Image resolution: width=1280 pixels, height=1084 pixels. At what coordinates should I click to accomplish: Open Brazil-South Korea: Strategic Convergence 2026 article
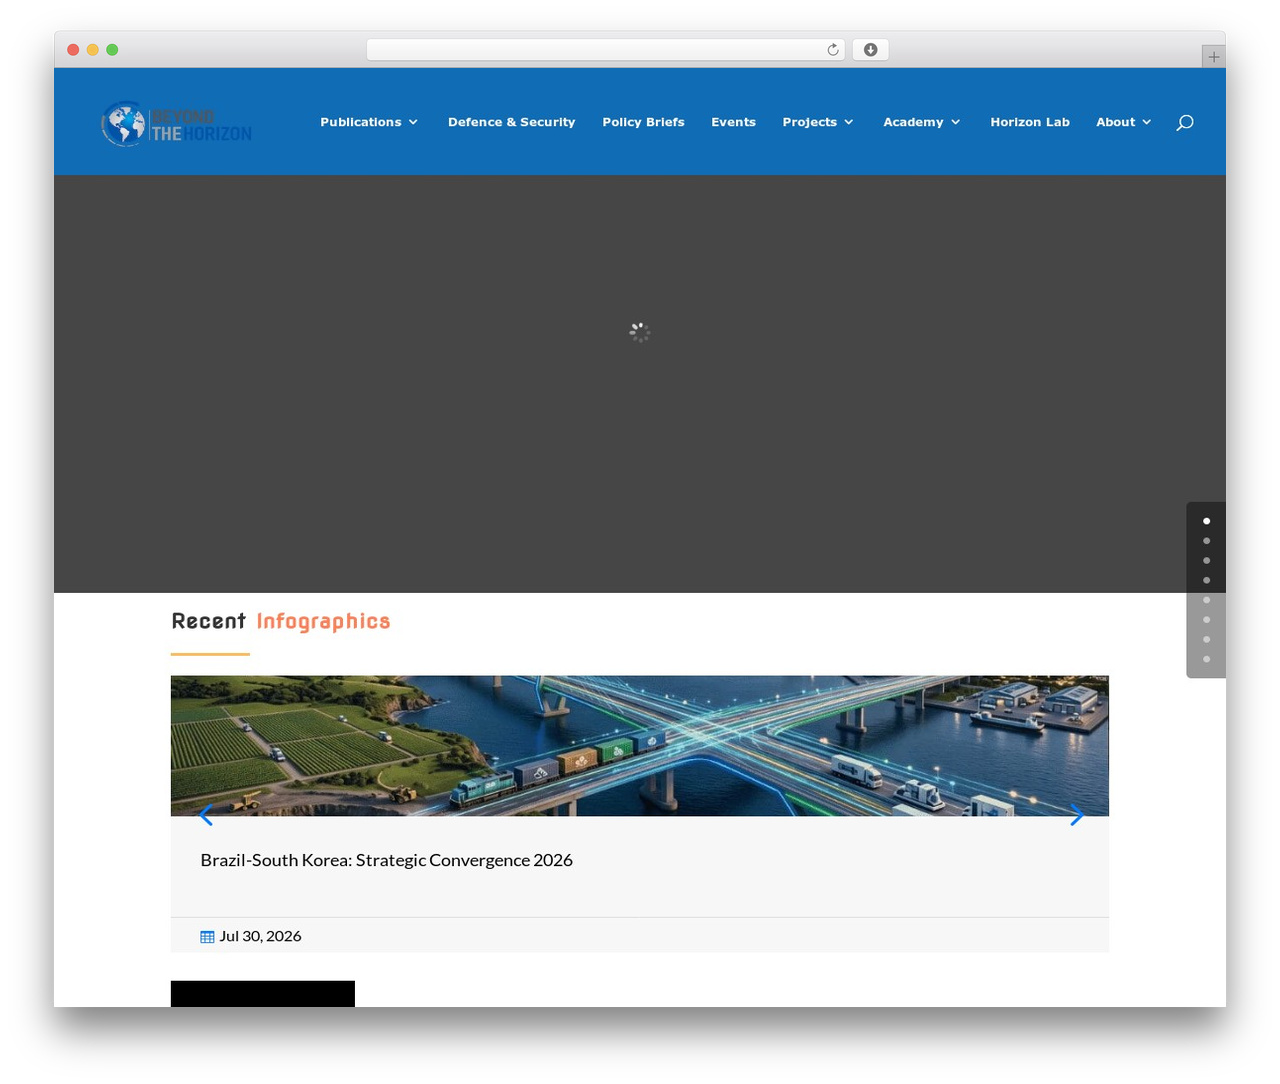point(386,860)
